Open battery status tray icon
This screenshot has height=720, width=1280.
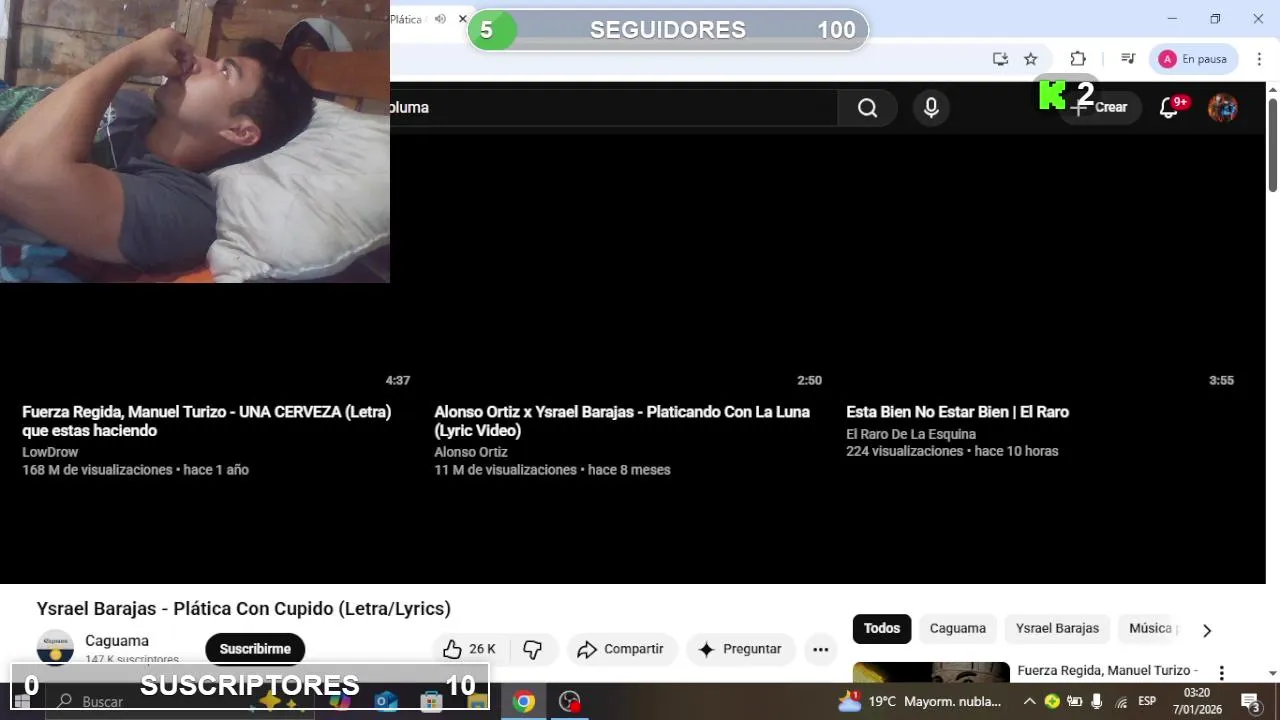pos(1075,701)
